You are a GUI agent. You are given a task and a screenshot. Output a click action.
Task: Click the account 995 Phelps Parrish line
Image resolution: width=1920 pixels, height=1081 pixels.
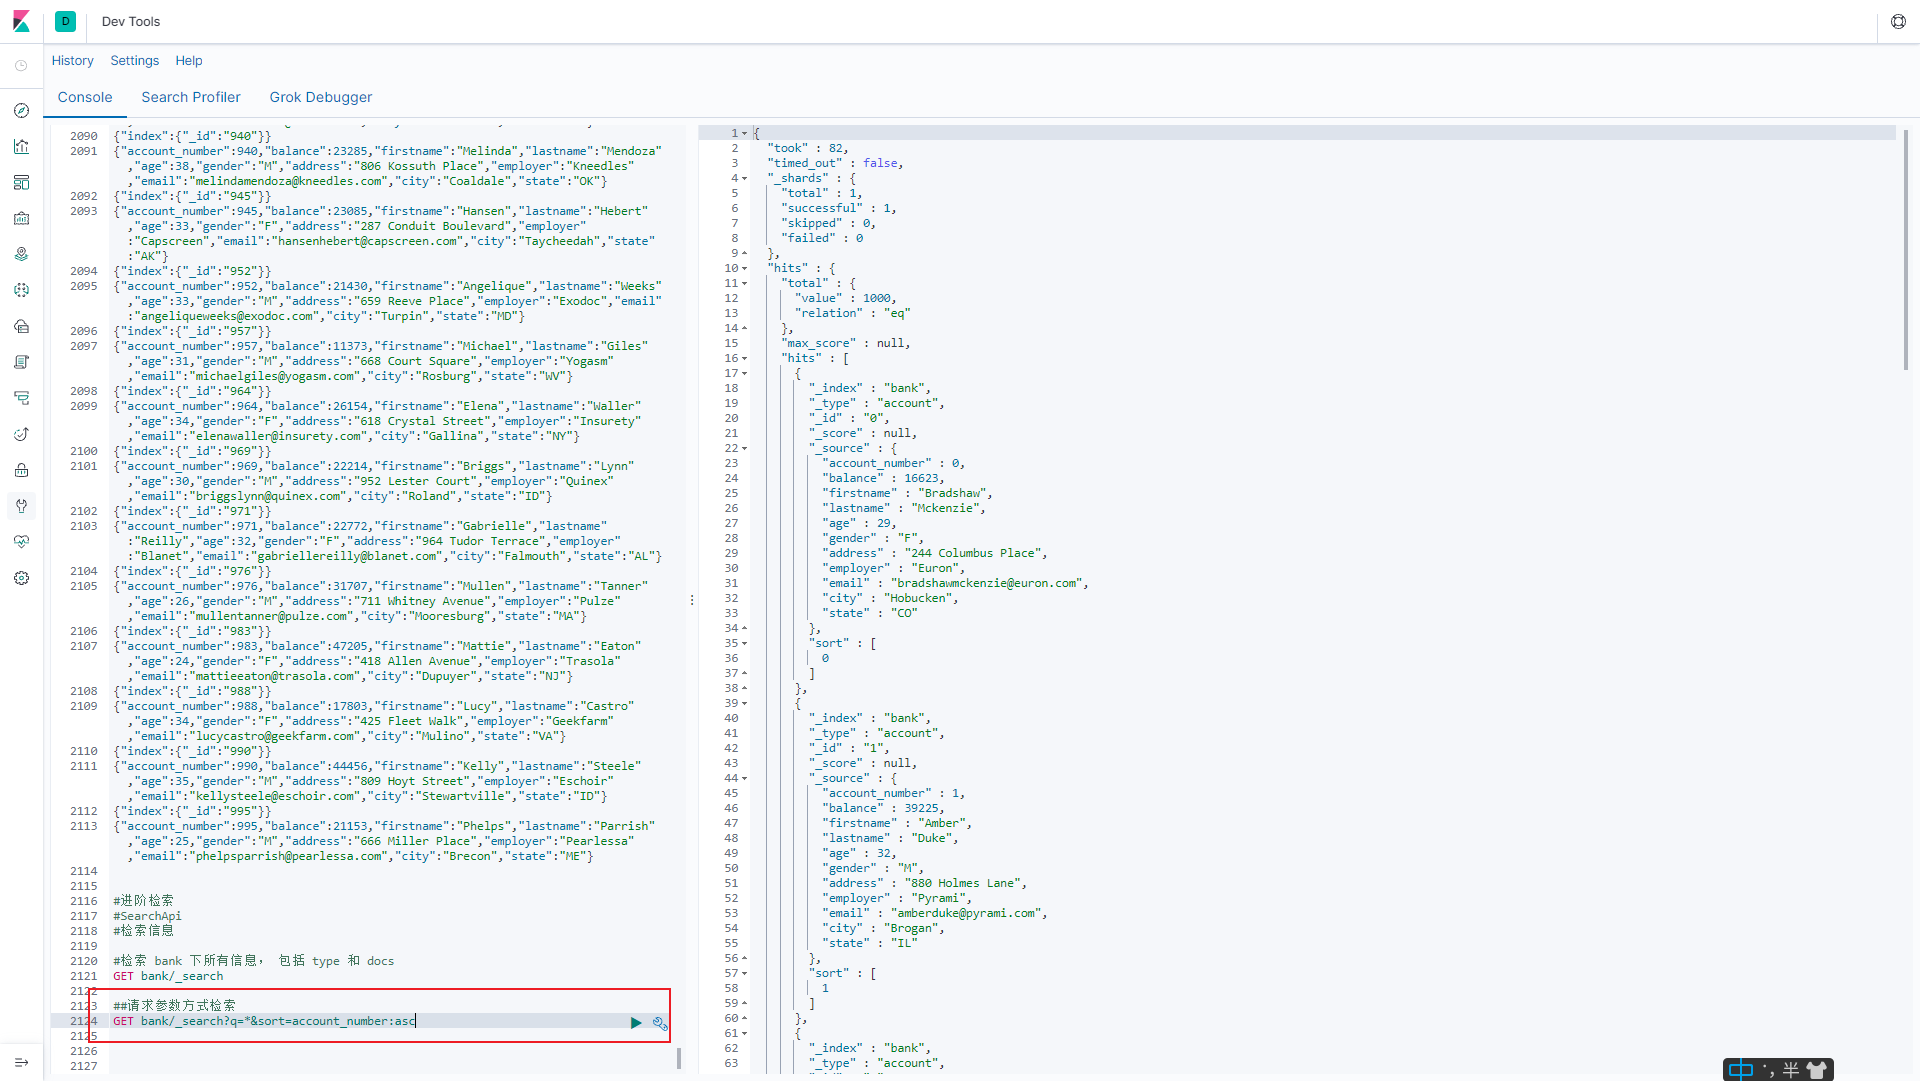pyautogui.click(x=385, y=841)
